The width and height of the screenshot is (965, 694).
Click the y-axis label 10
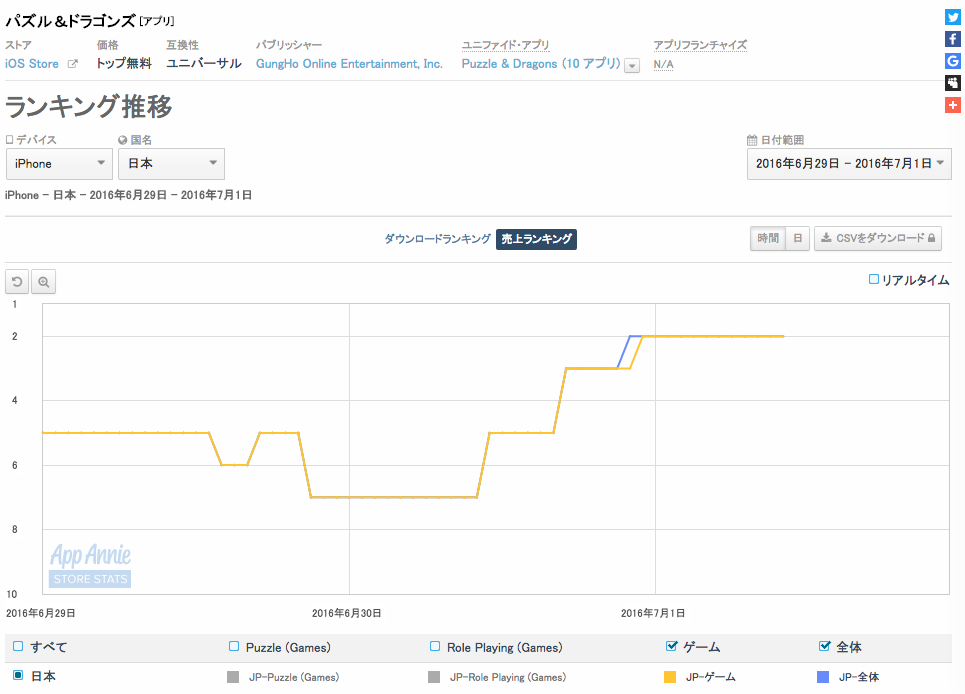pyautogui.click(x=12, y=594)
